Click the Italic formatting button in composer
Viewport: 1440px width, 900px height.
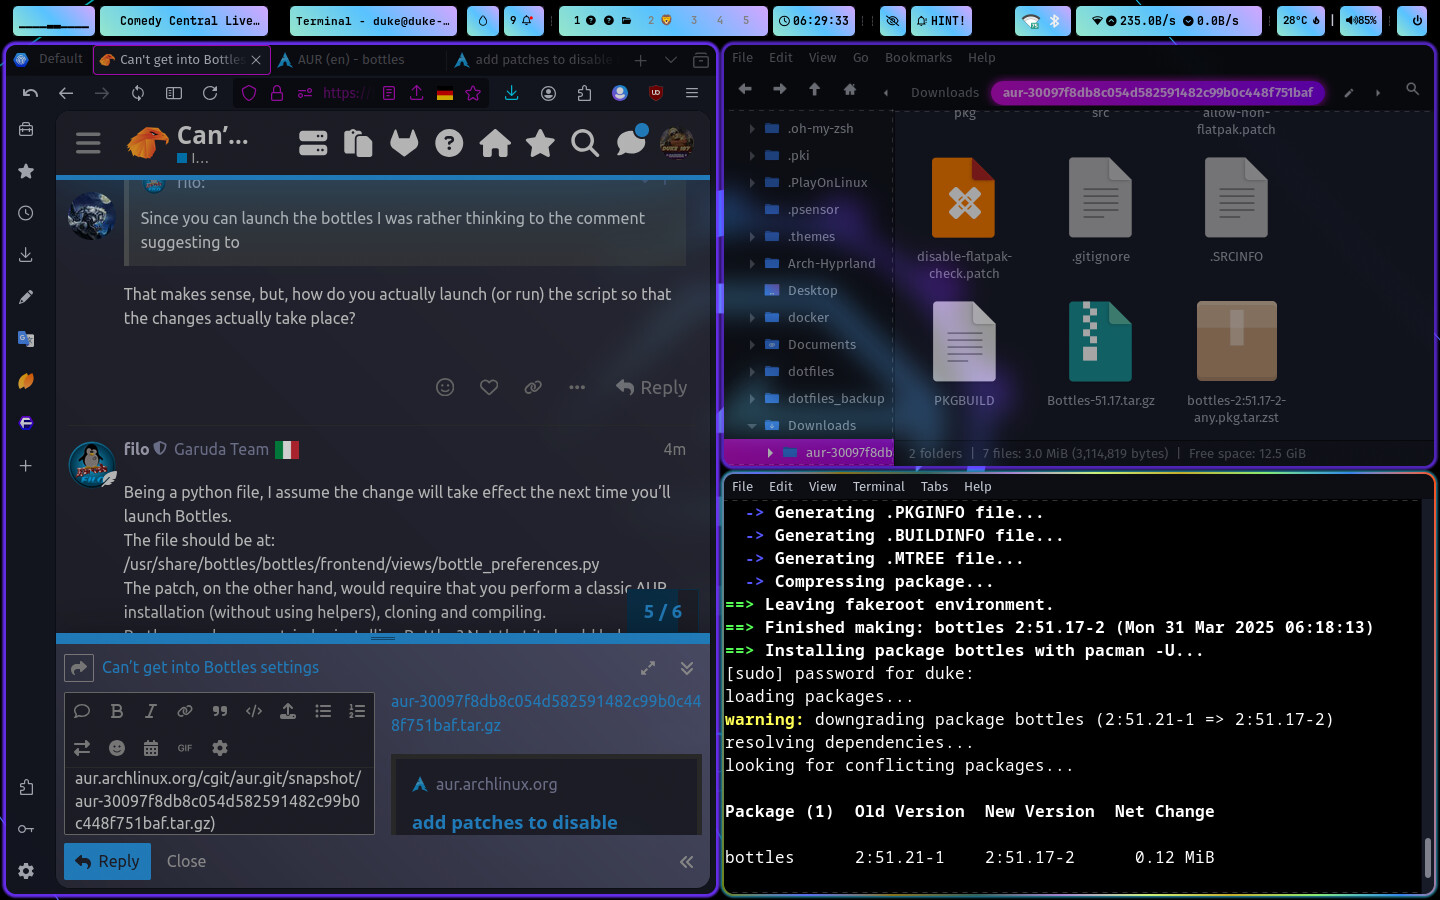point(150,711)
